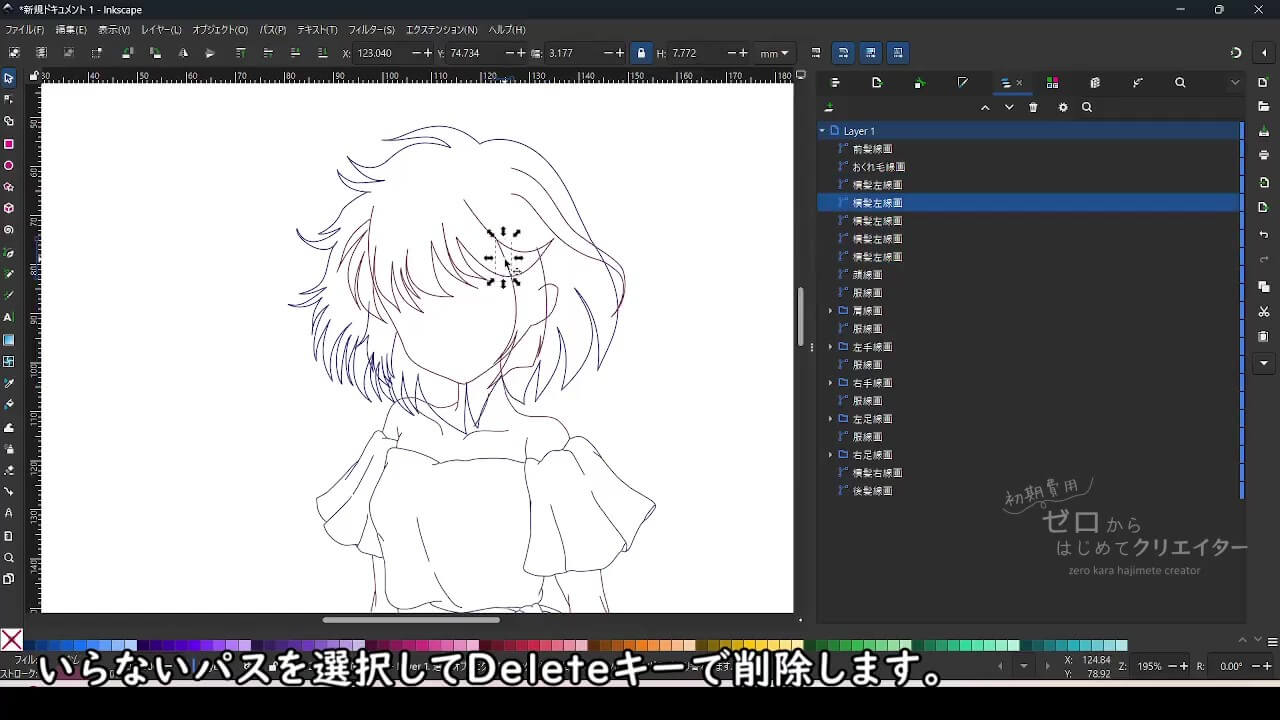The height and width of the screenshot is (720, 1280).
Task: Click the raise layer up-arrow button
Action: [985, 107]
